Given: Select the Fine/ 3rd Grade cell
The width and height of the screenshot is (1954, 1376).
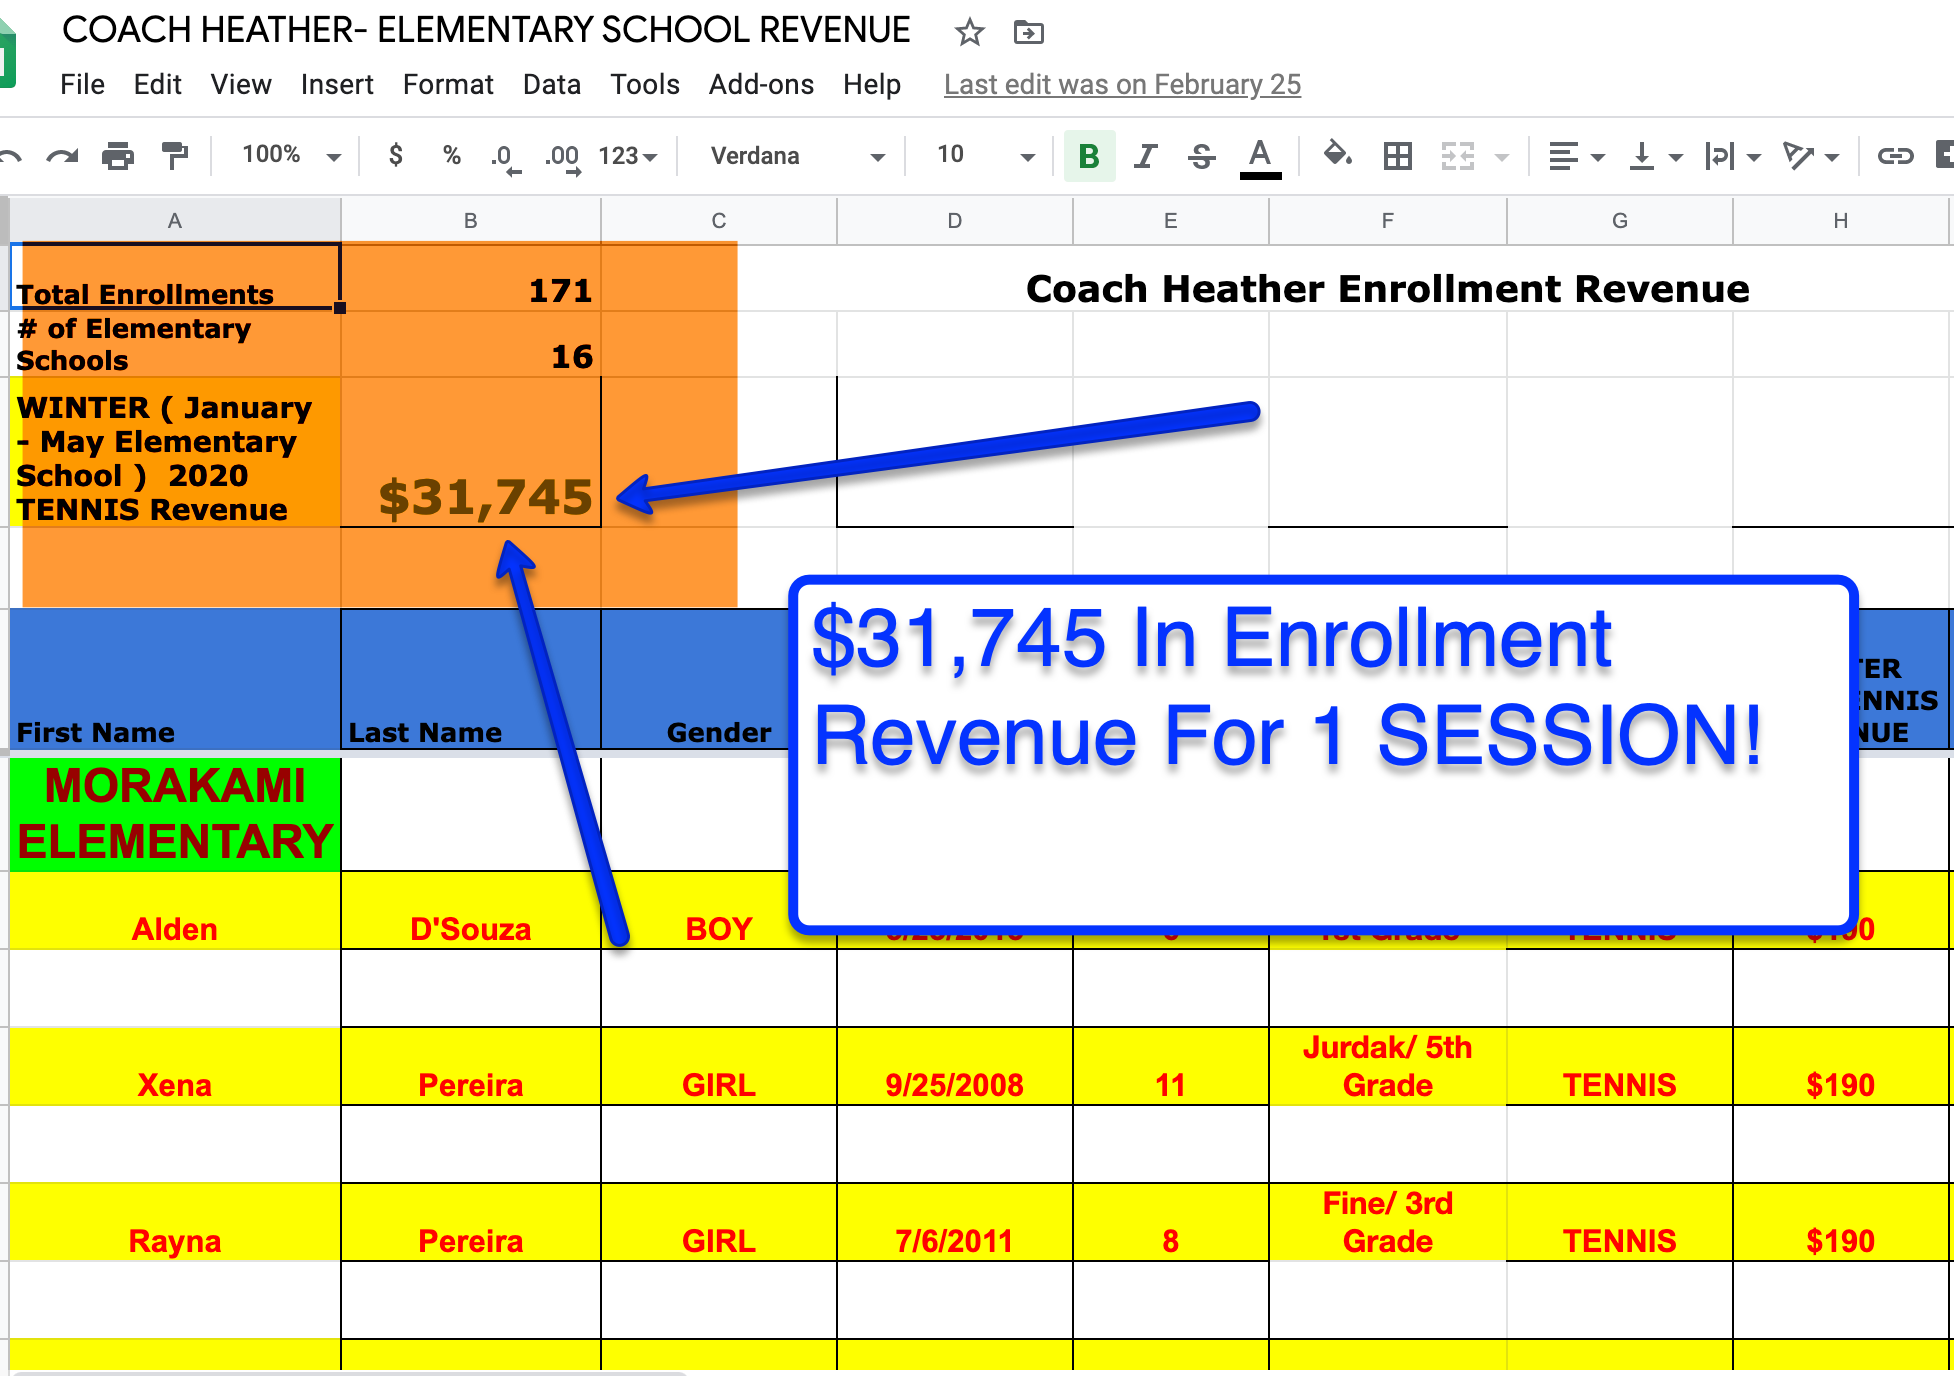Looking at the screenshot, I should [x=1388, y=1222].
